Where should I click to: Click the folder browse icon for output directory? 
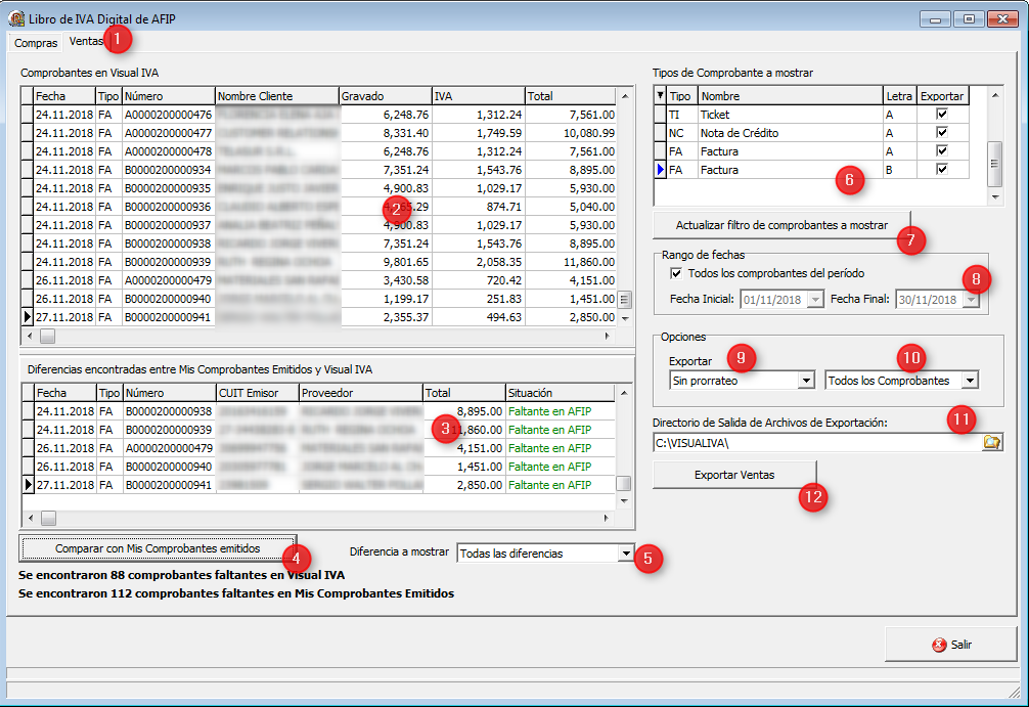click(992, 442)
